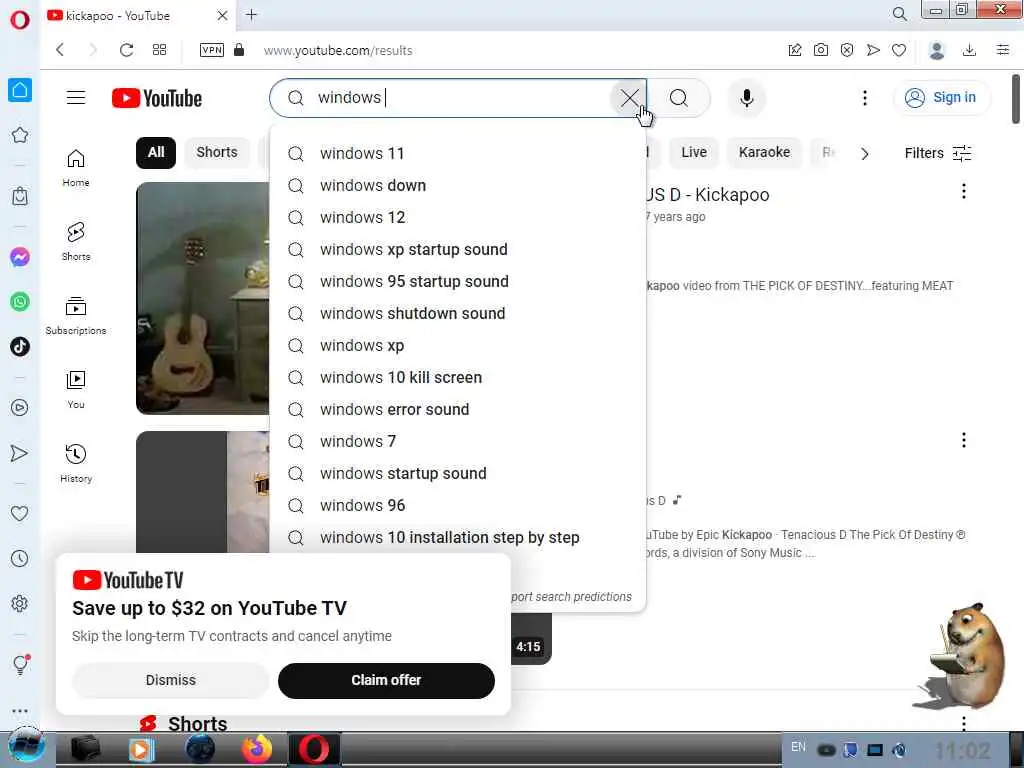
Task: Open a new tab with the plus button
Action: click(x=251, y=15)
